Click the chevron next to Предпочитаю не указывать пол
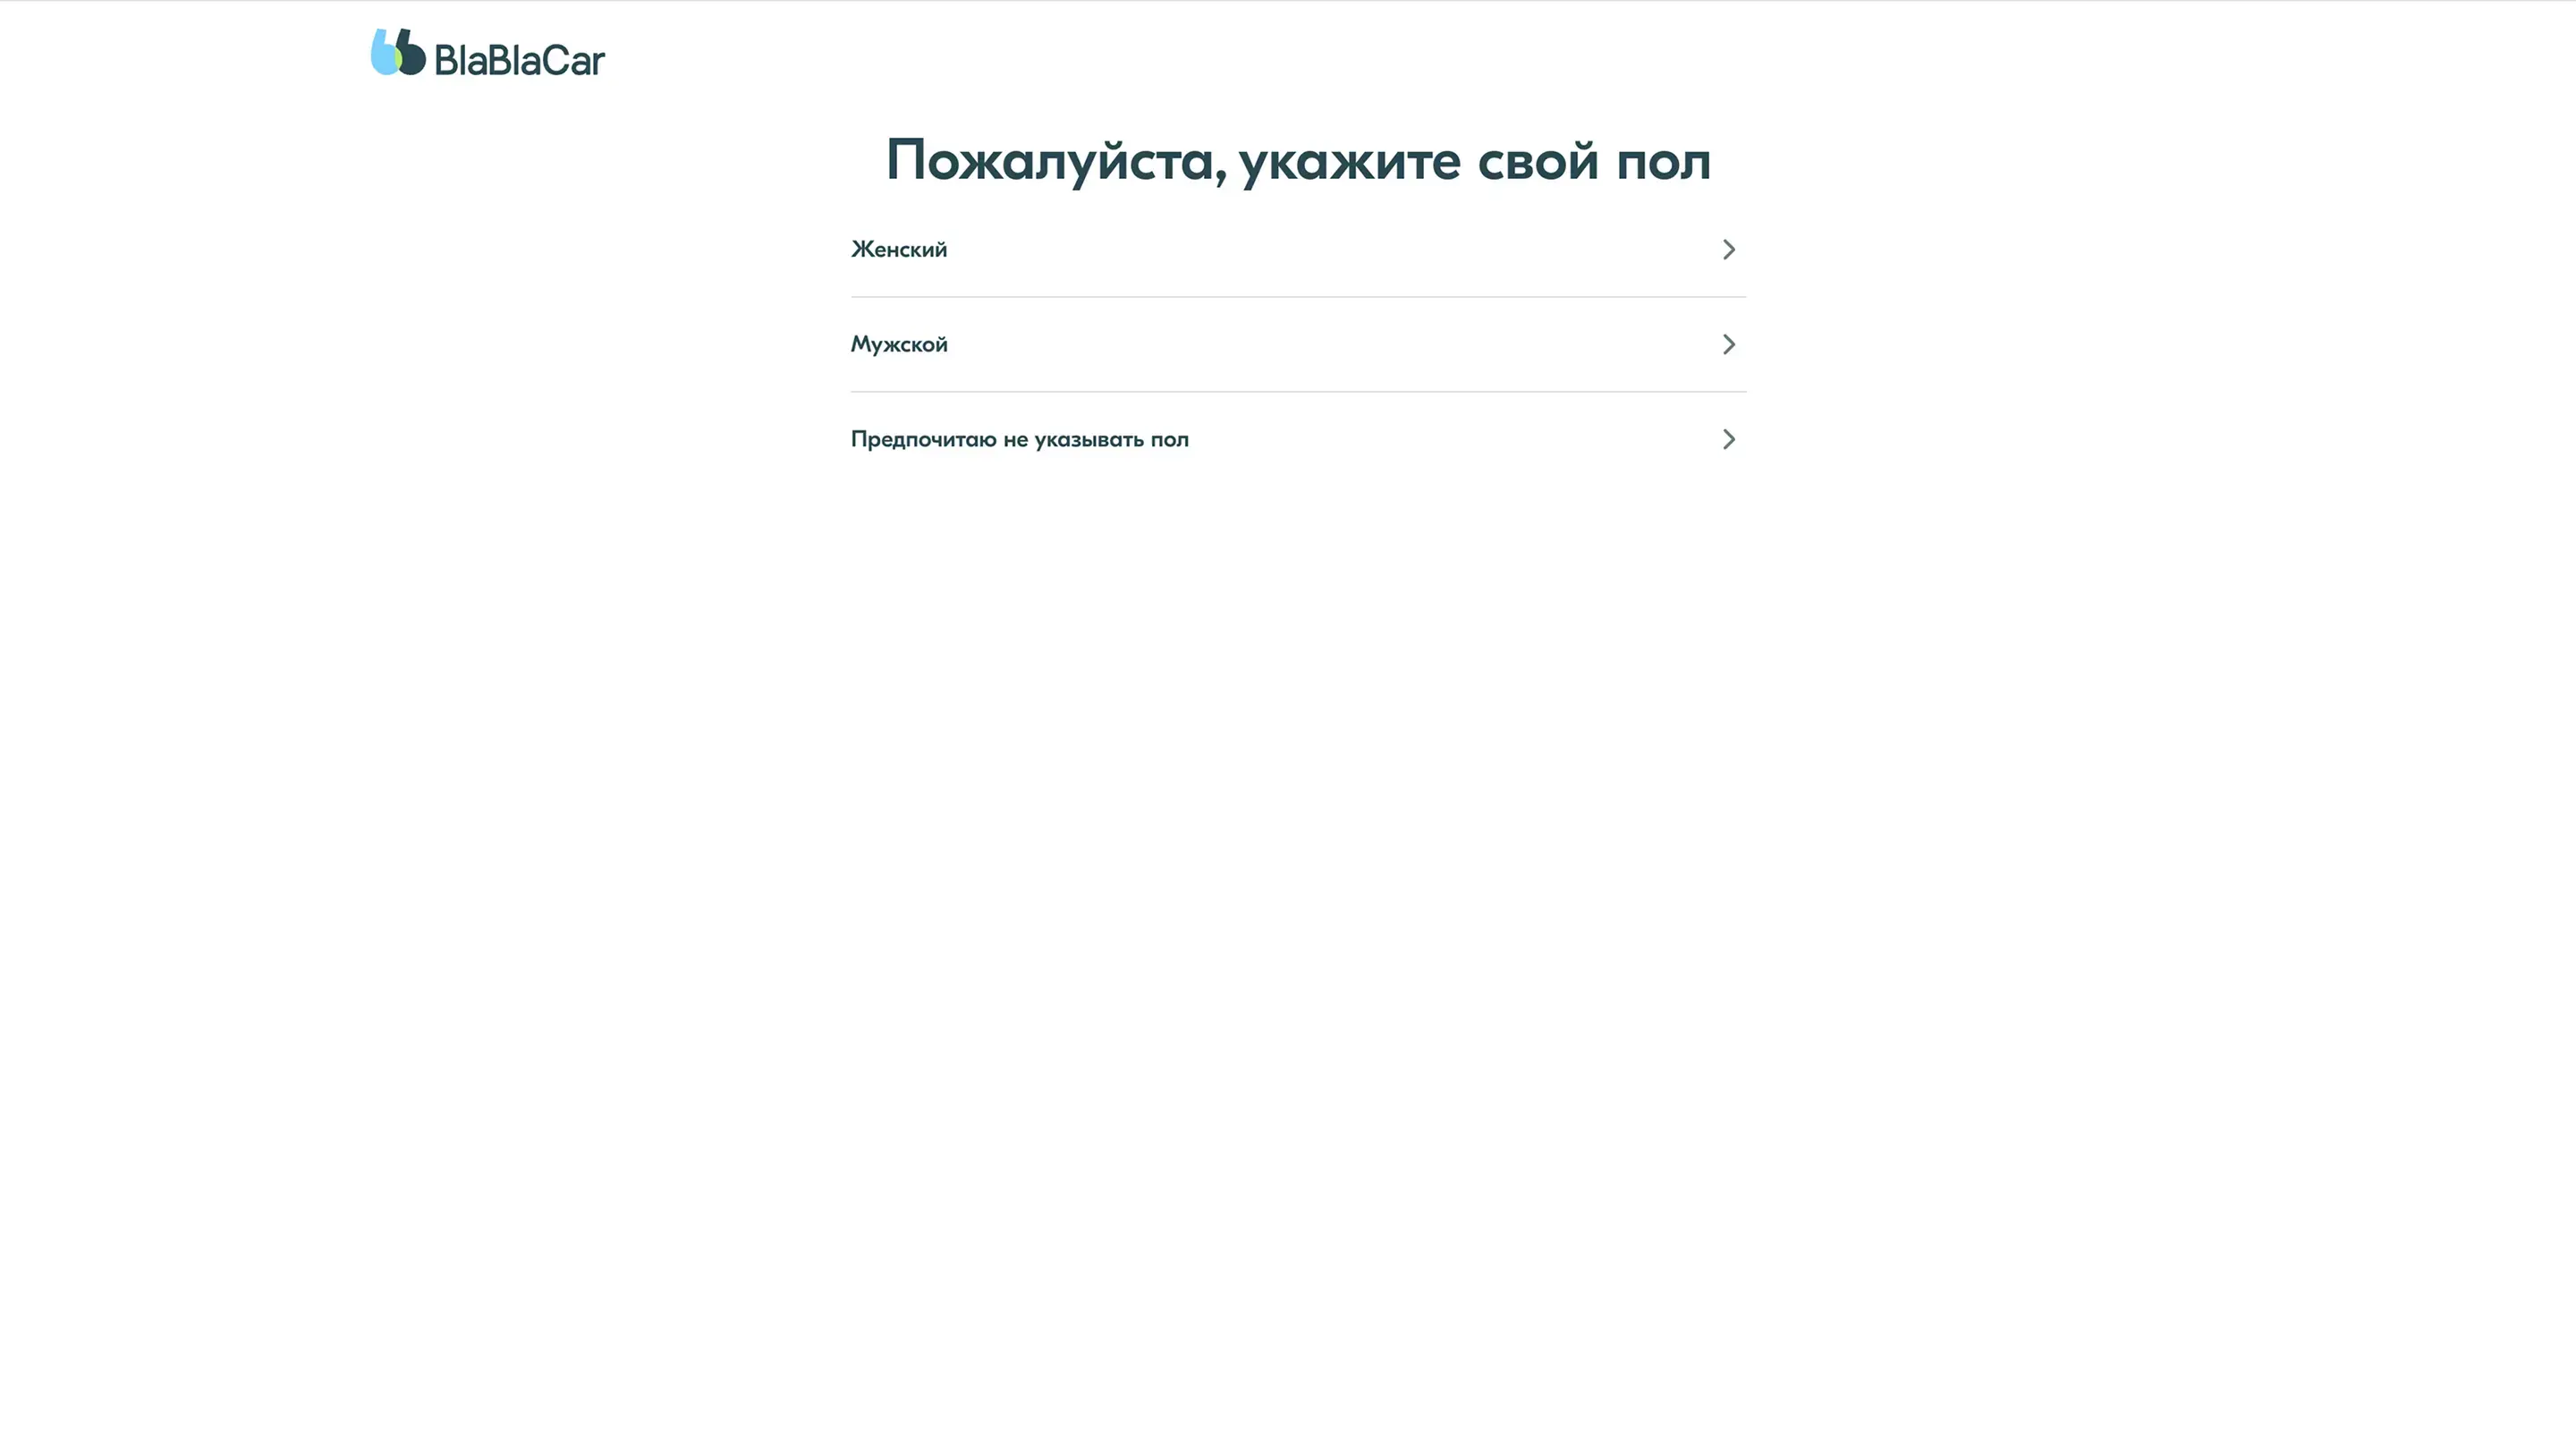Image resolution: width=2576 pixels, height=1449 pixels. pos(1728,440)
